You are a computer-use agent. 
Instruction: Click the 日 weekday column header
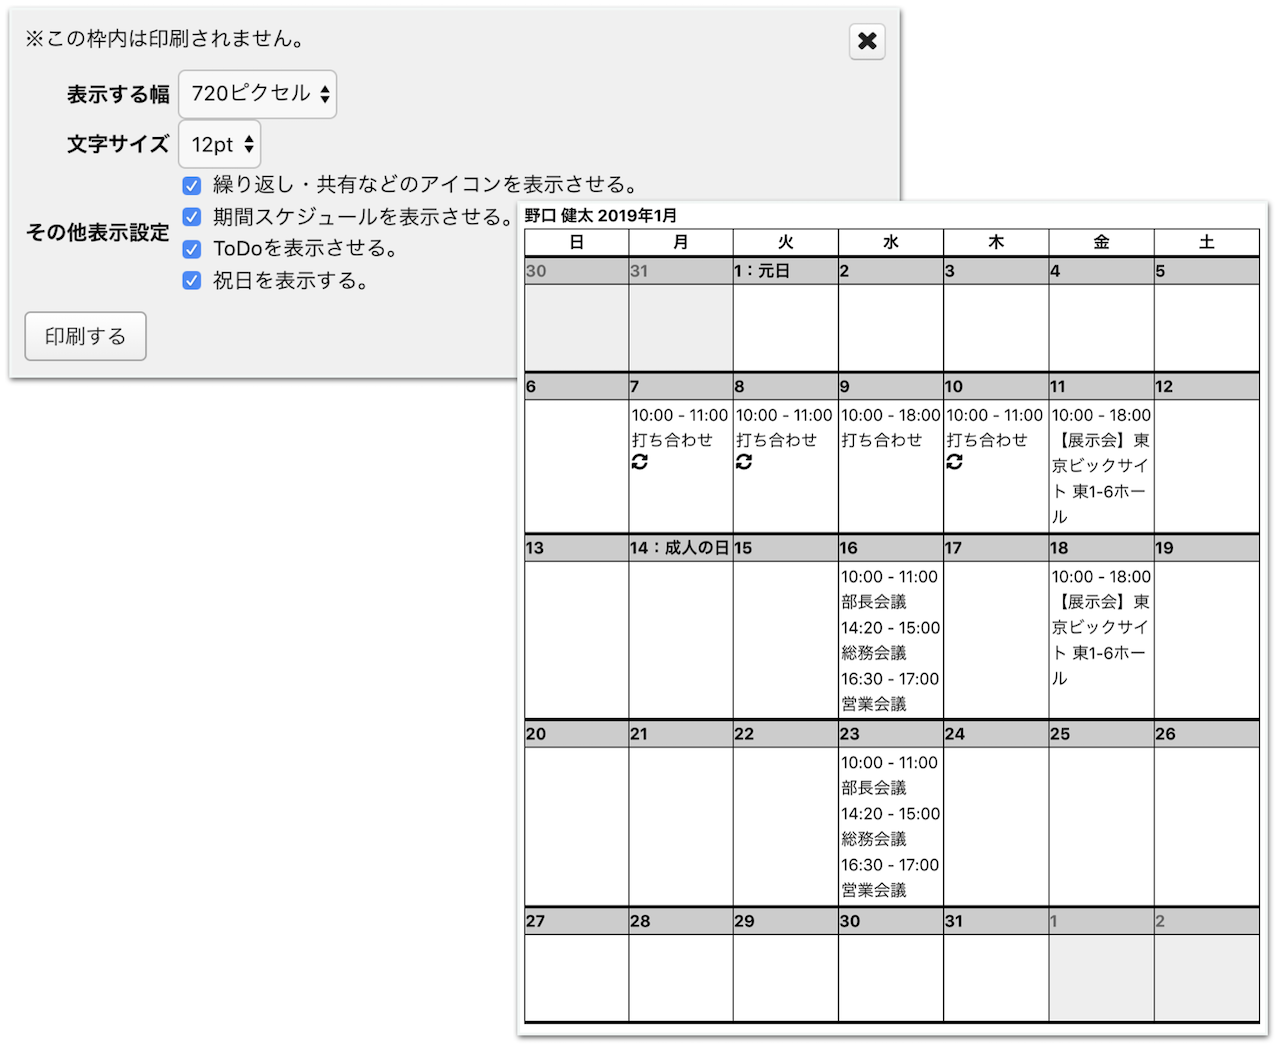point(577,243)
